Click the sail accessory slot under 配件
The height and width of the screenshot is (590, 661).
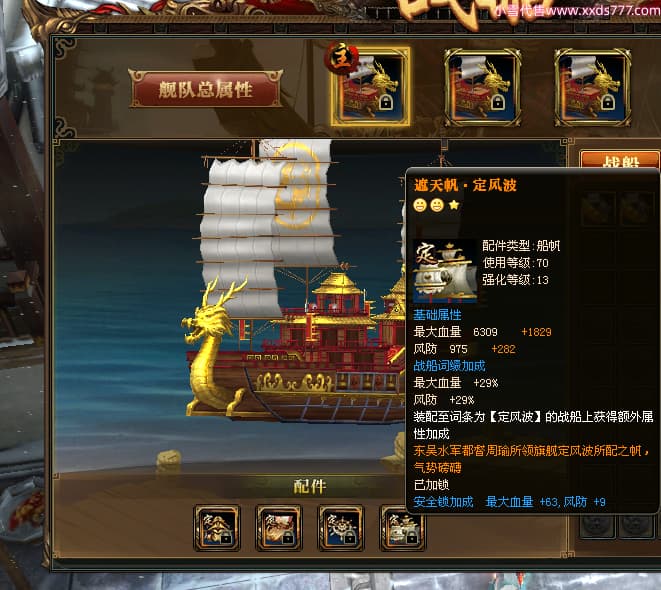(403, 528)
